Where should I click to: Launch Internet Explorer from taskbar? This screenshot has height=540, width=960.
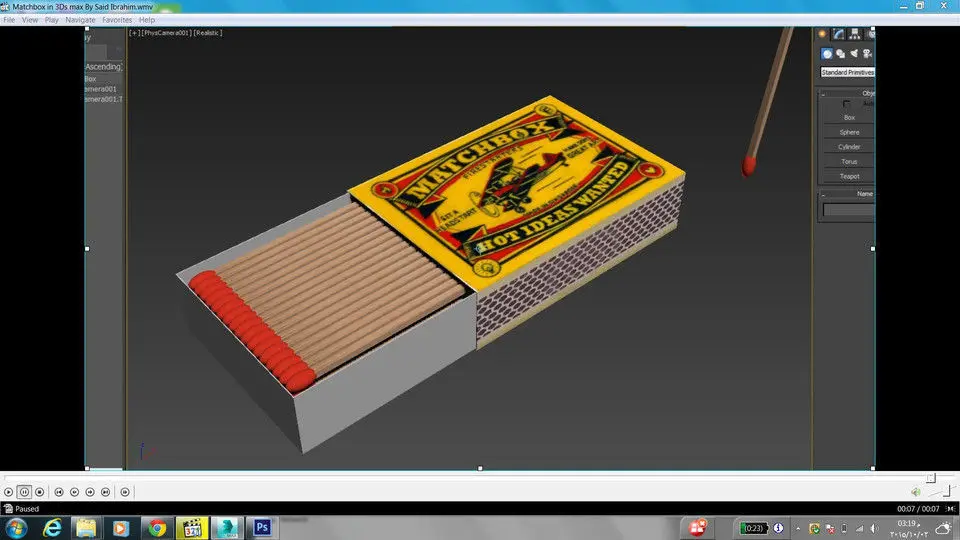(53, 528)
